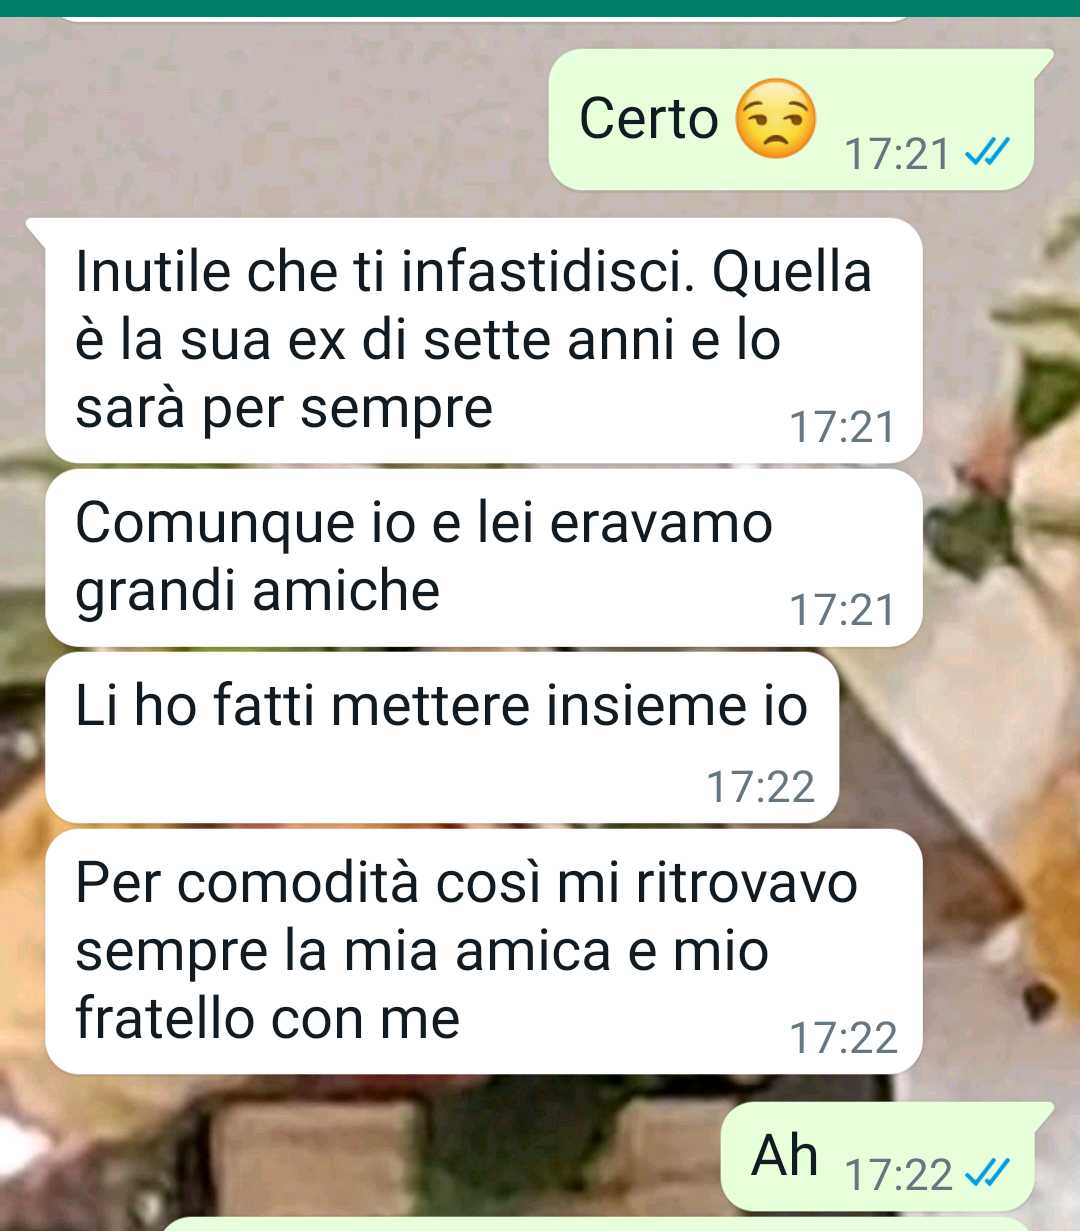Tap the text 'sarà per sempre'
Viewport: 1080px width, 1231px height.
(284, 409)
